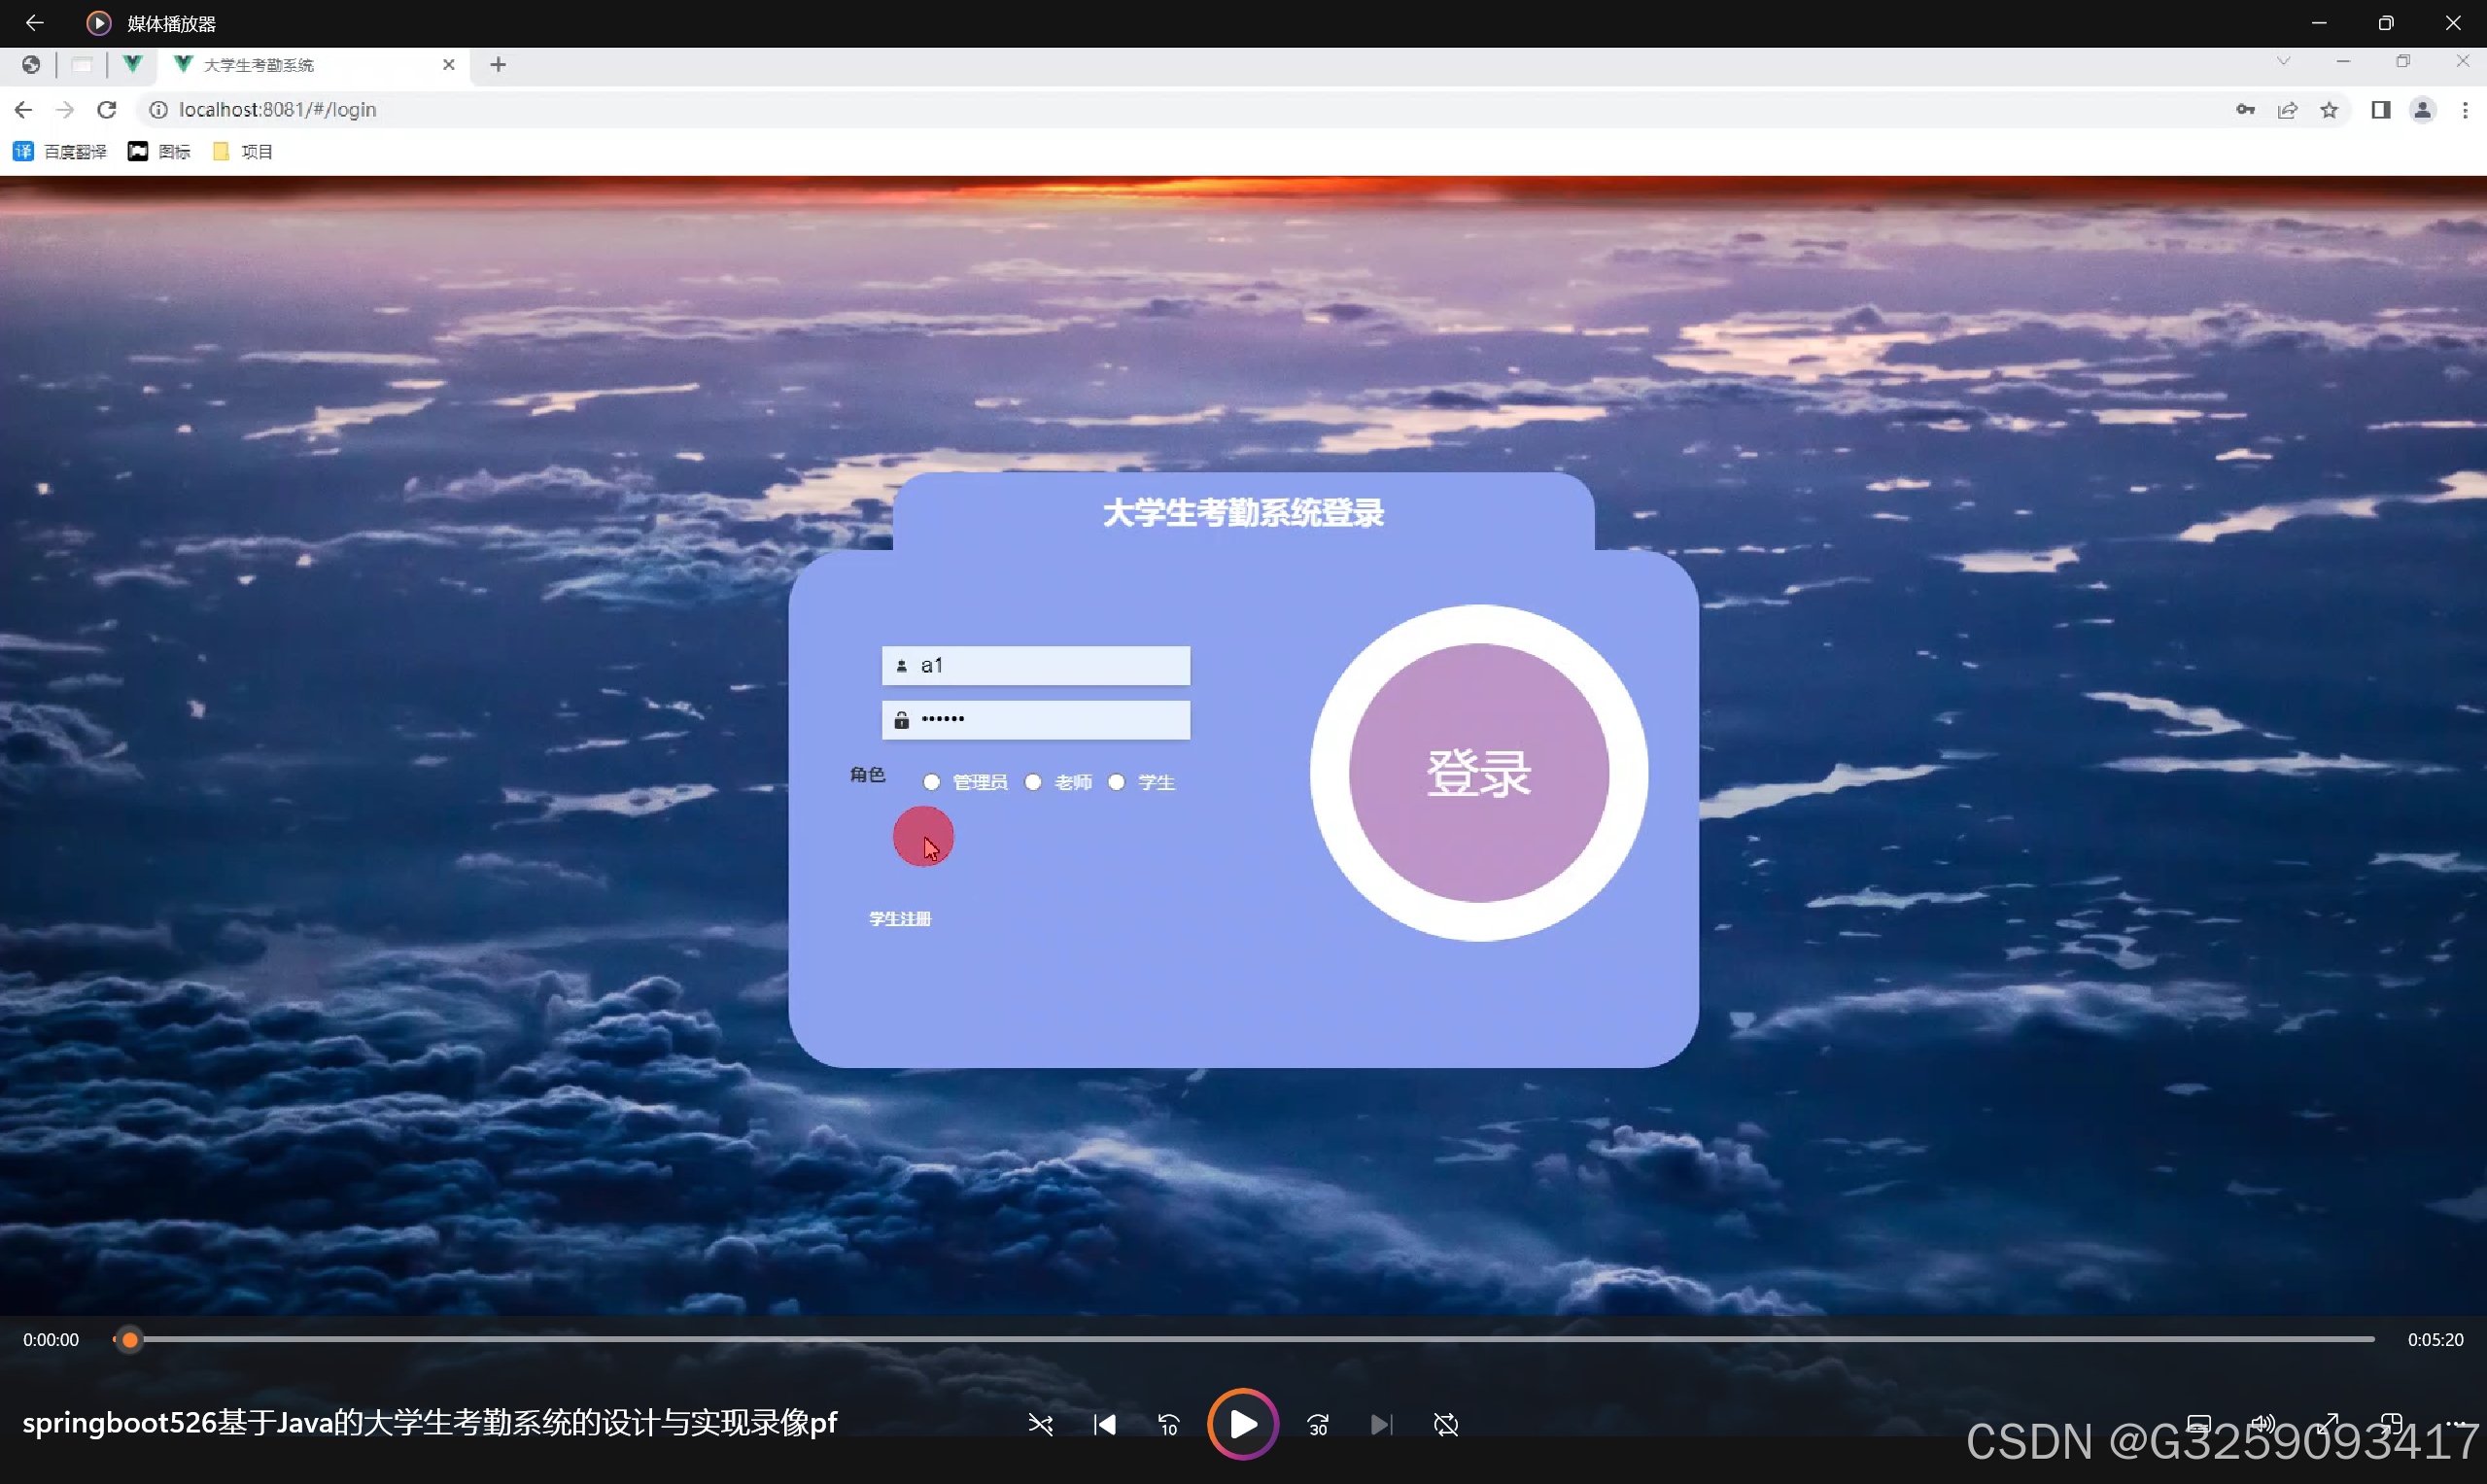Open the saved passwords key icon
Viewport: 2487px width, 1484px height.
2245,110
